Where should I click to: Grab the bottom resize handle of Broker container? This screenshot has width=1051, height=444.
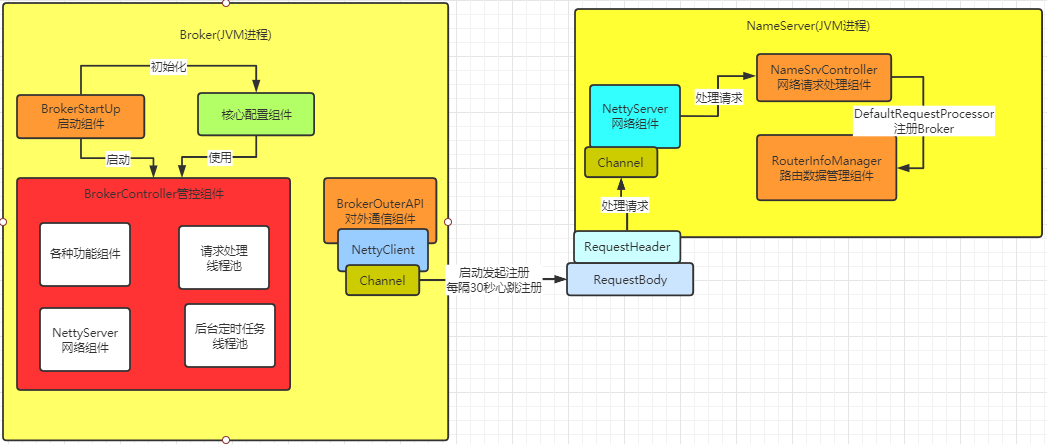coord(225,440)
